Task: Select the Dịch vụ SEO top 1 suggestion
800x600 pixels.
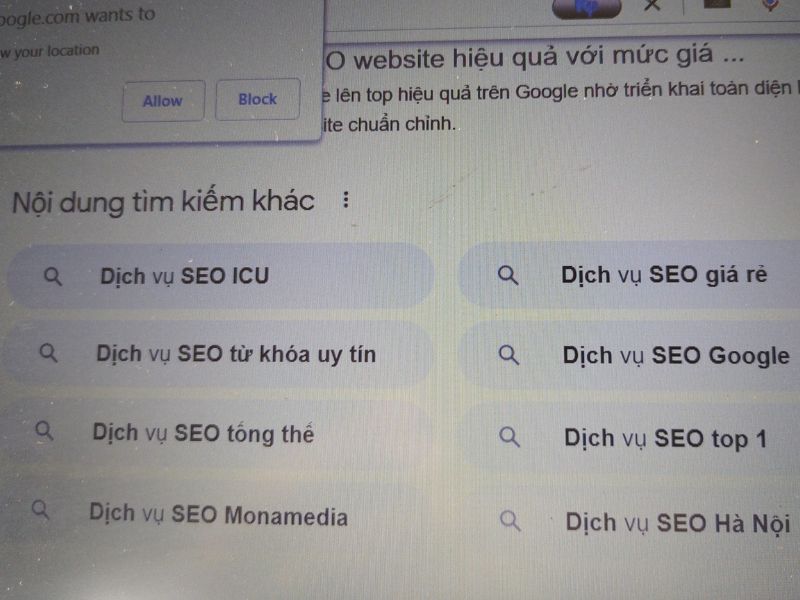Action: (x=665, y=438)
